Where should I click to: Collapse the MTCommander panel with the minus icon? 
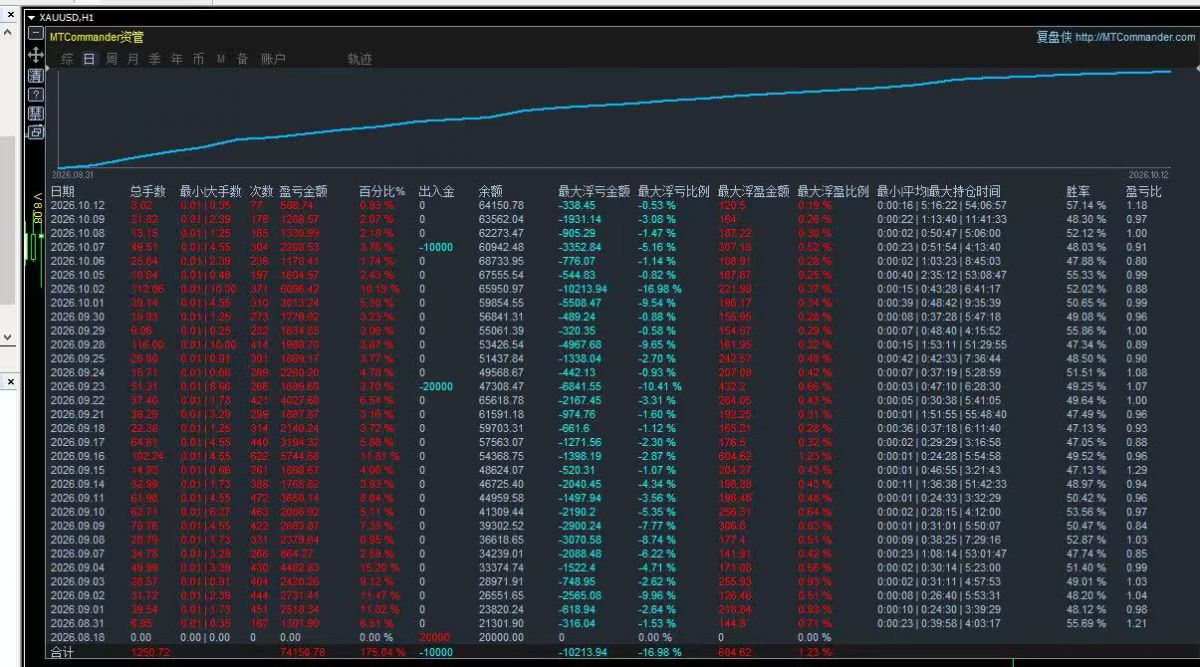[36, 34]
